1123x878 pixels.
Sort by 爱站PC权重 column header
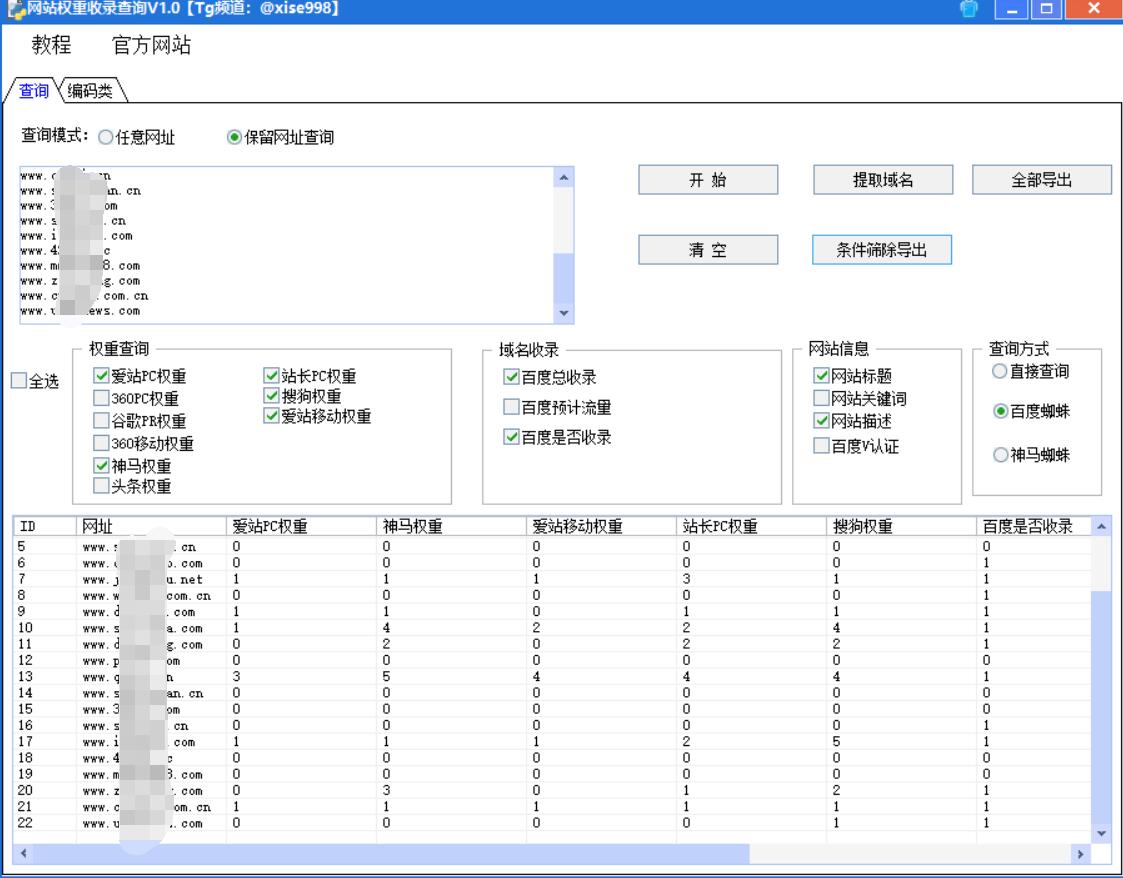[302, 526]
